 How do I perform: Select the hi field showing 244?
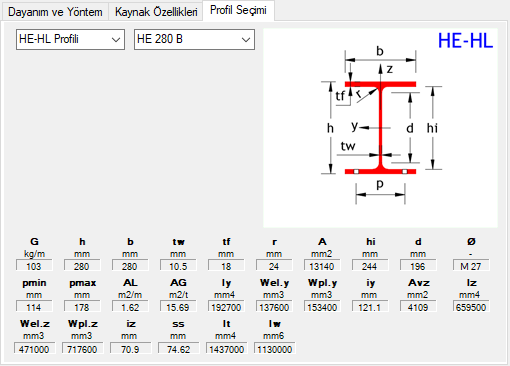[370, 266]
